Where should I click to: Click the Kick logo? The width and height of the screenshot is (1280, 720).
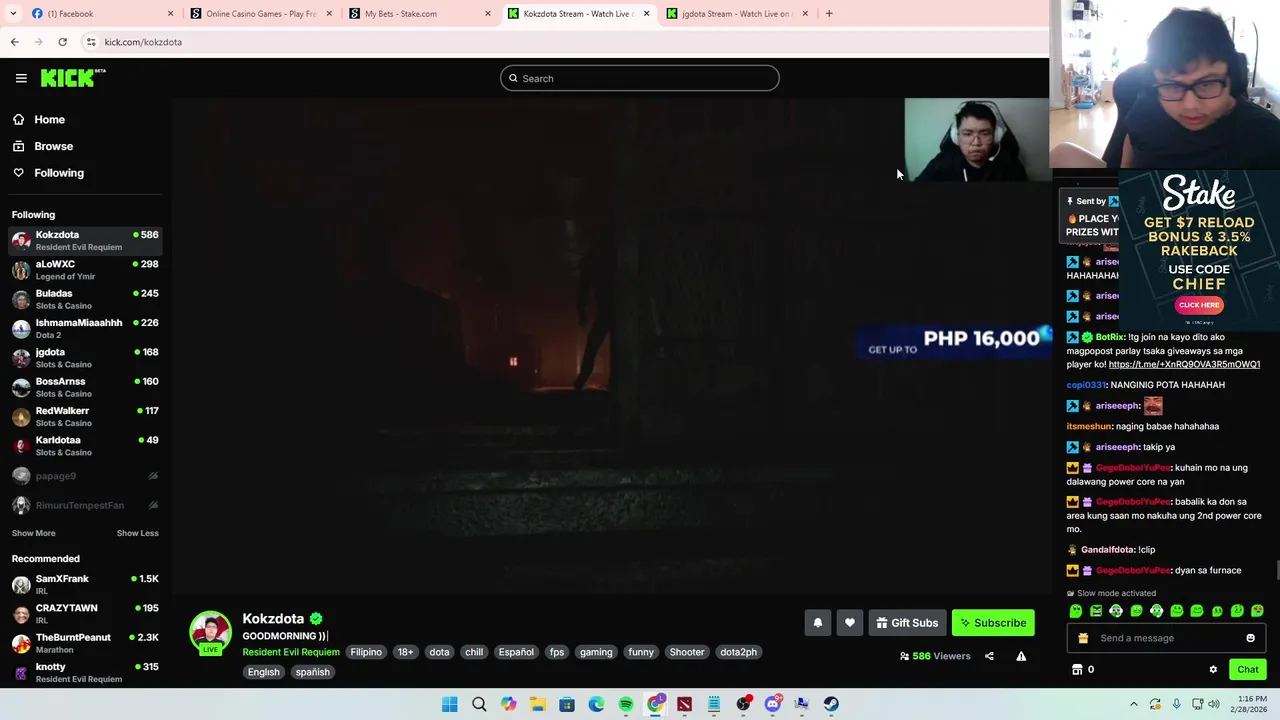tap(72, 78)
